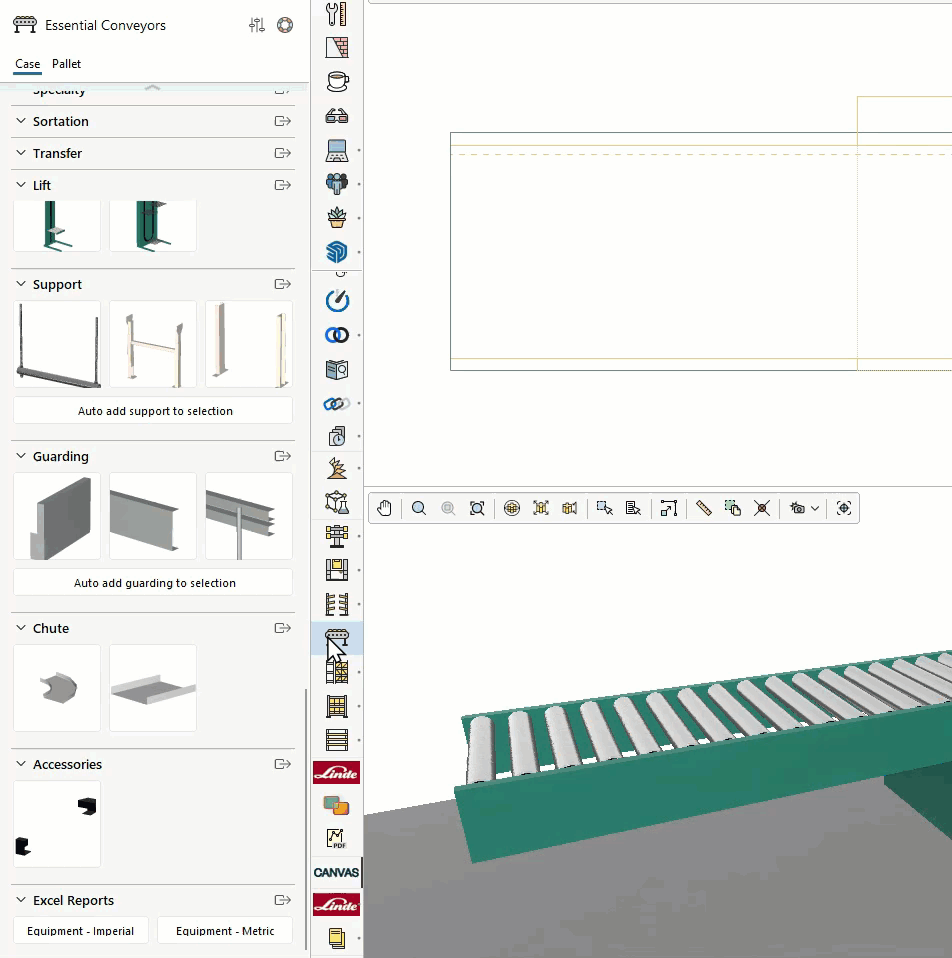The height and width of the screenshot is (958, 952).
Task: Open the people group extension
Action: (x=337, y=184)
